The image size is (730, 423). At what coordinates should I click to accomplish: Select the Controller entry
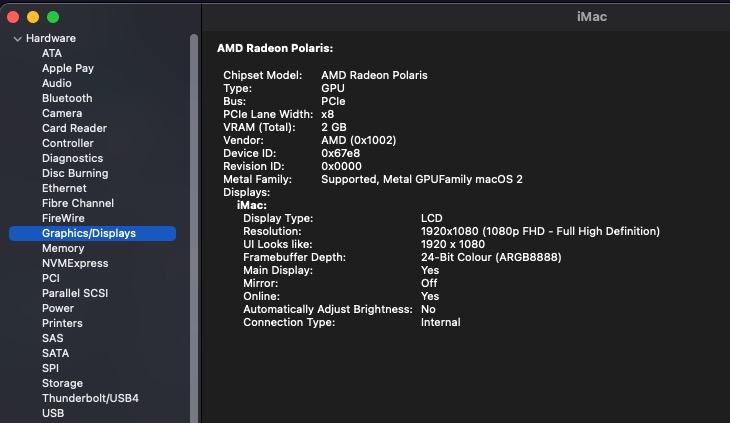68,143
